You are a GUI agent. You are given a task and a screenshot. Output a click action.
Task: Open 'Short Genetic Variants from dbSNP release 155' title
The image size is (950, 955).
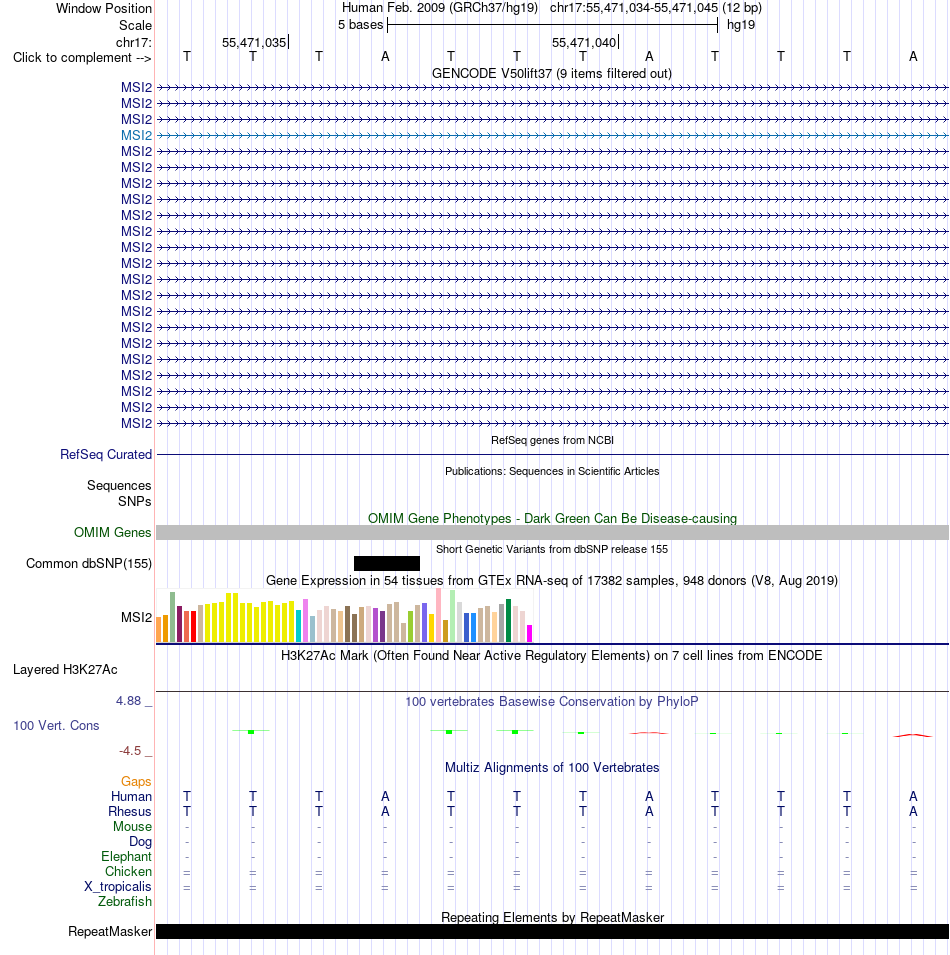(552, 549)
